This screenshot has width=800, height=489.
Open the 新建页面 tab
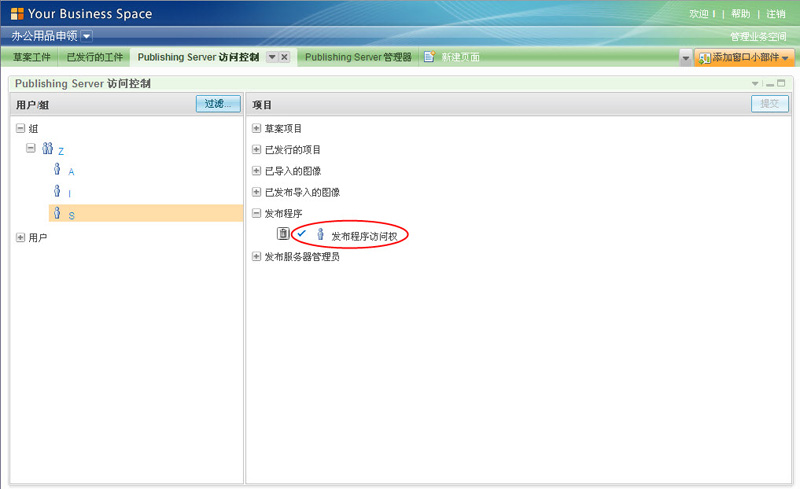pyautogui.click(x=460, y=57)
